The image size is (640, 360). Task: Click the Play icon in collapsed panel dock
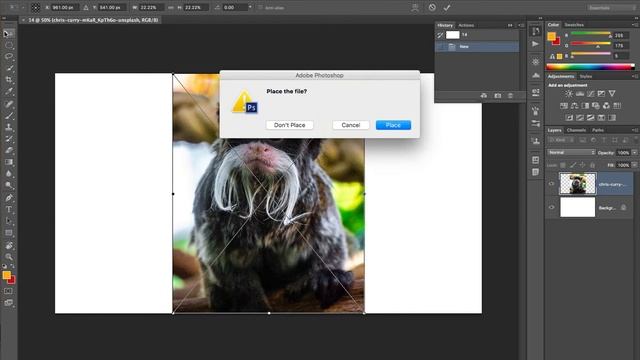tap(536, 44)
